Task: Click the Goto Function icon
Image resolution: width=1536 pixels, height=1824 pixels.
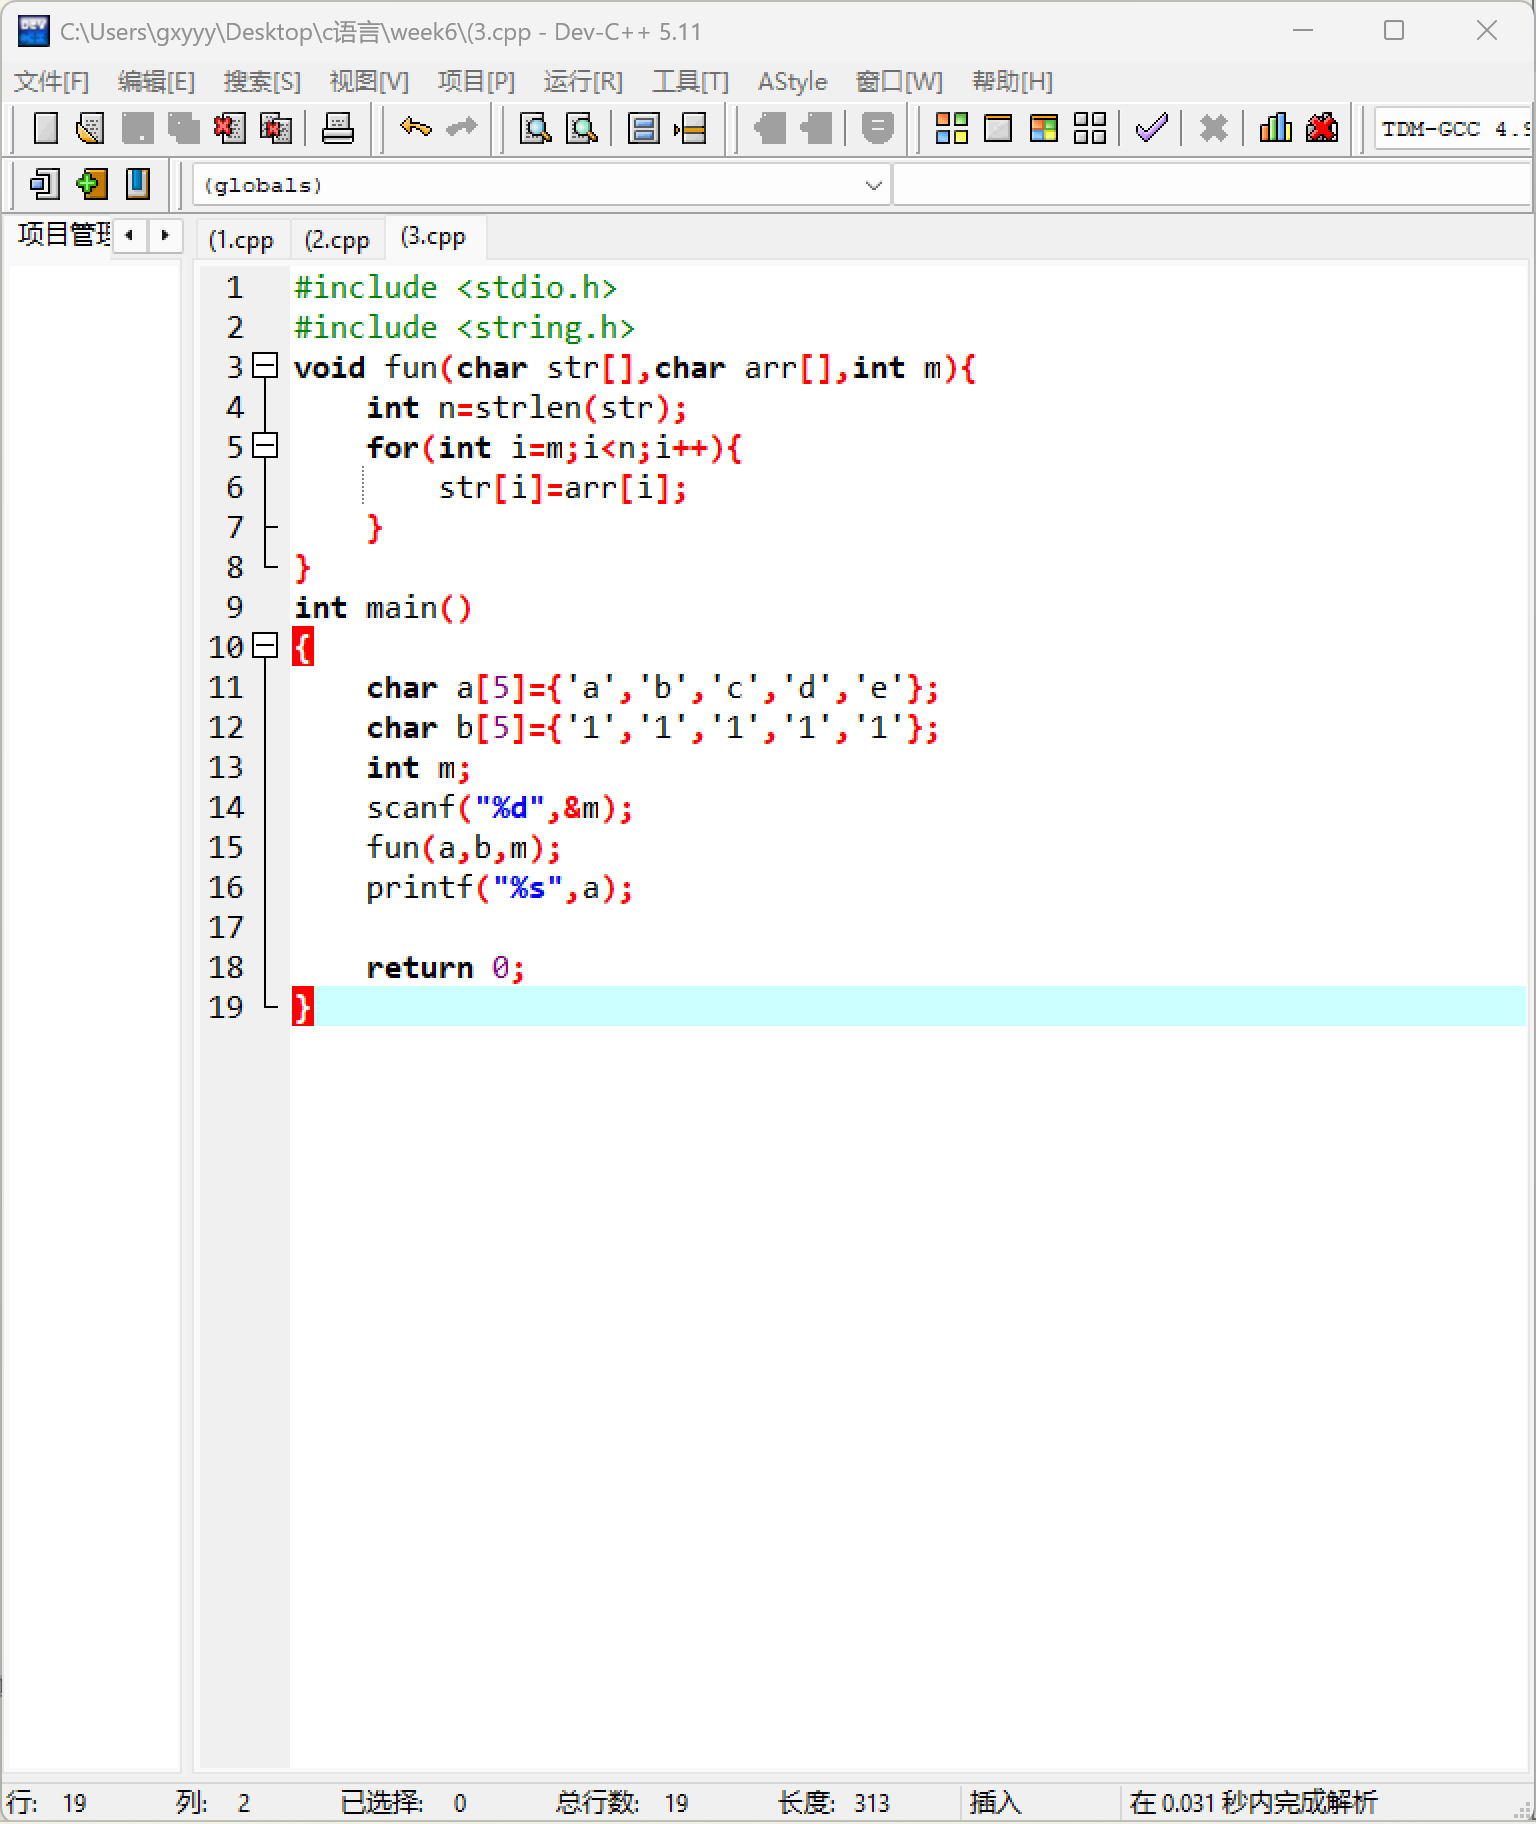Action: pos(644,128)
